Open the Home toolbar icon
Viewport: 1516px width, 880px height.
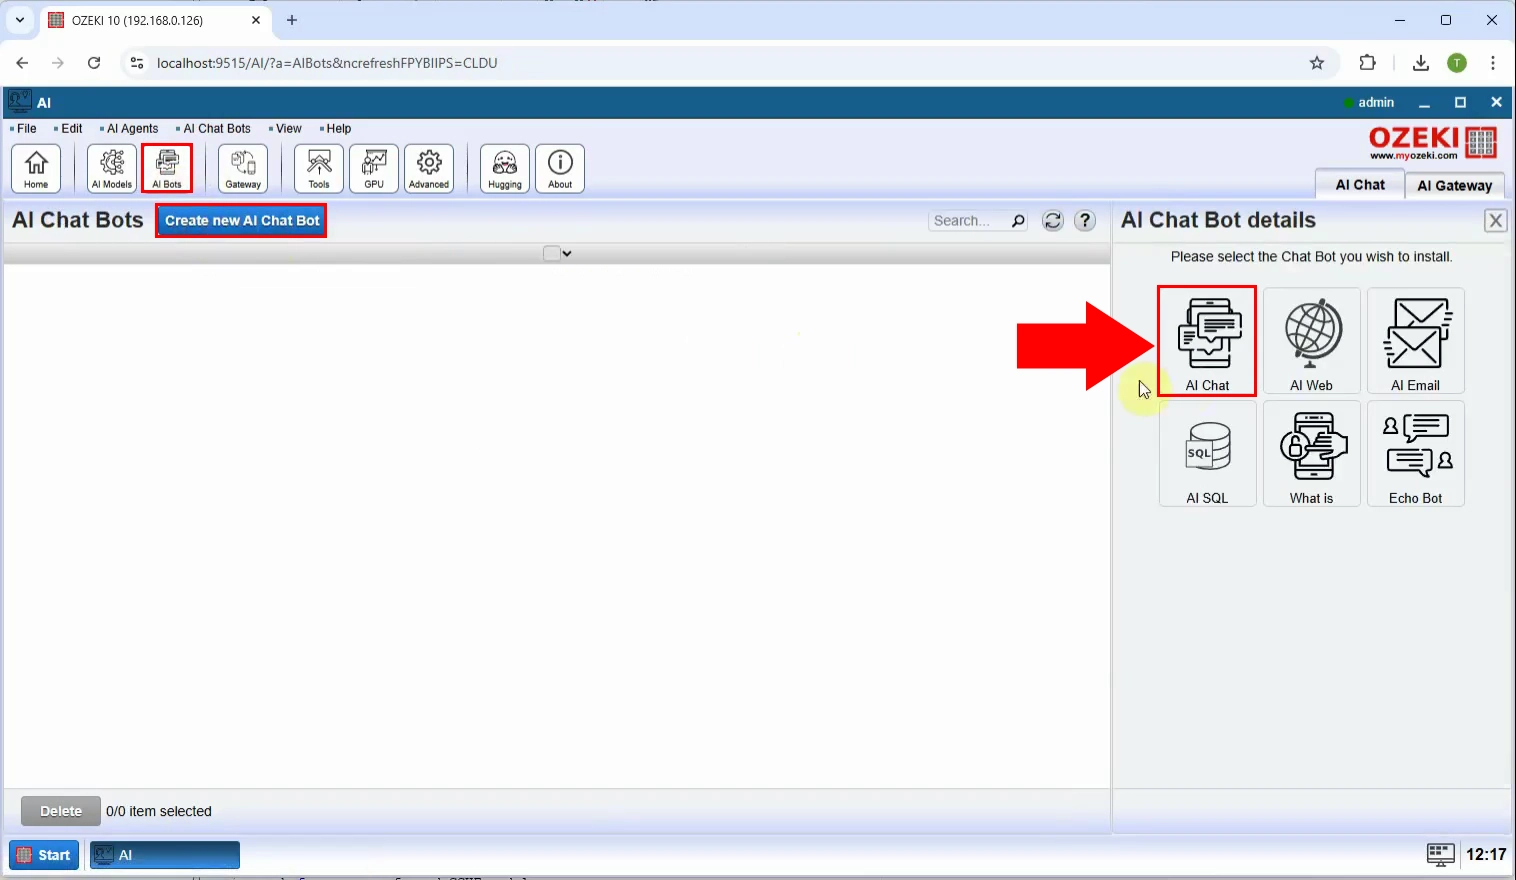[x=36, y=168]
